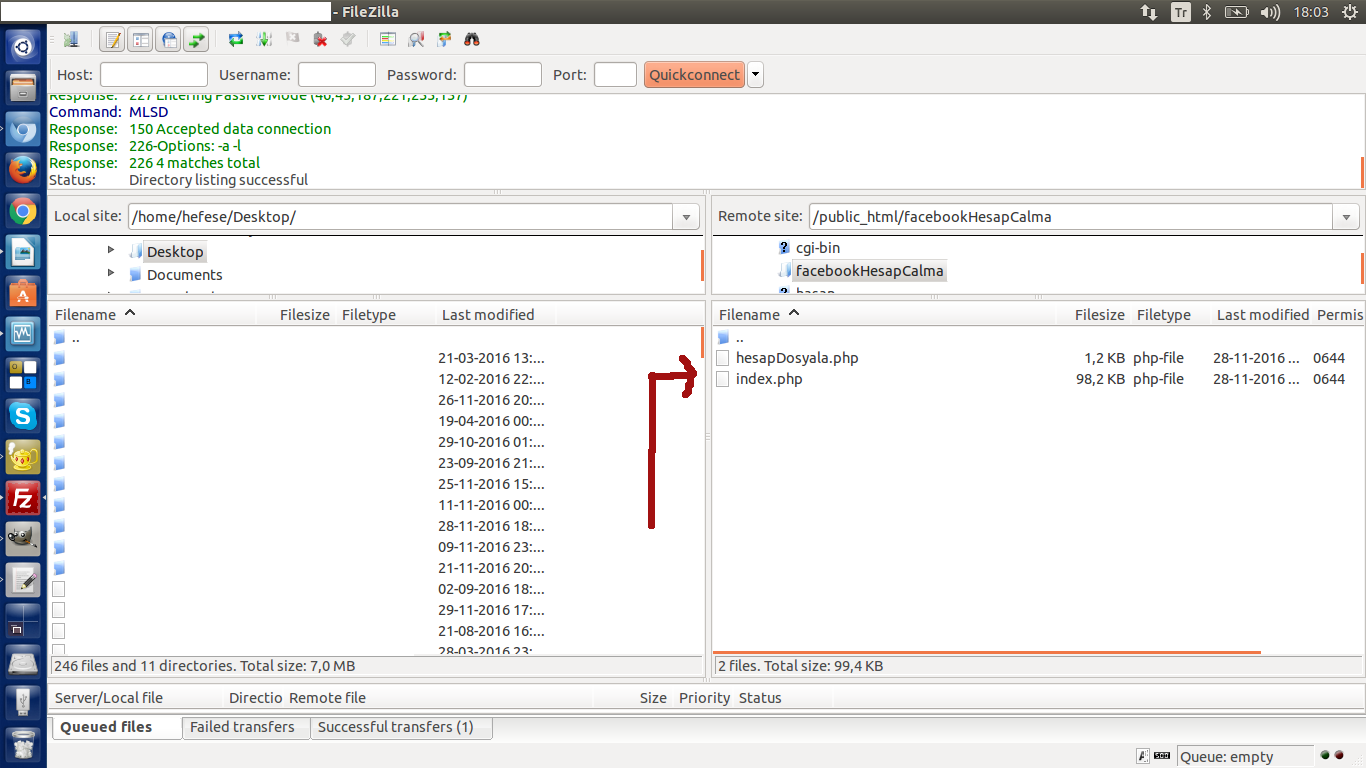Focus the Username input field
This screenshot has height=768, width=1366.
click(337, 75)
